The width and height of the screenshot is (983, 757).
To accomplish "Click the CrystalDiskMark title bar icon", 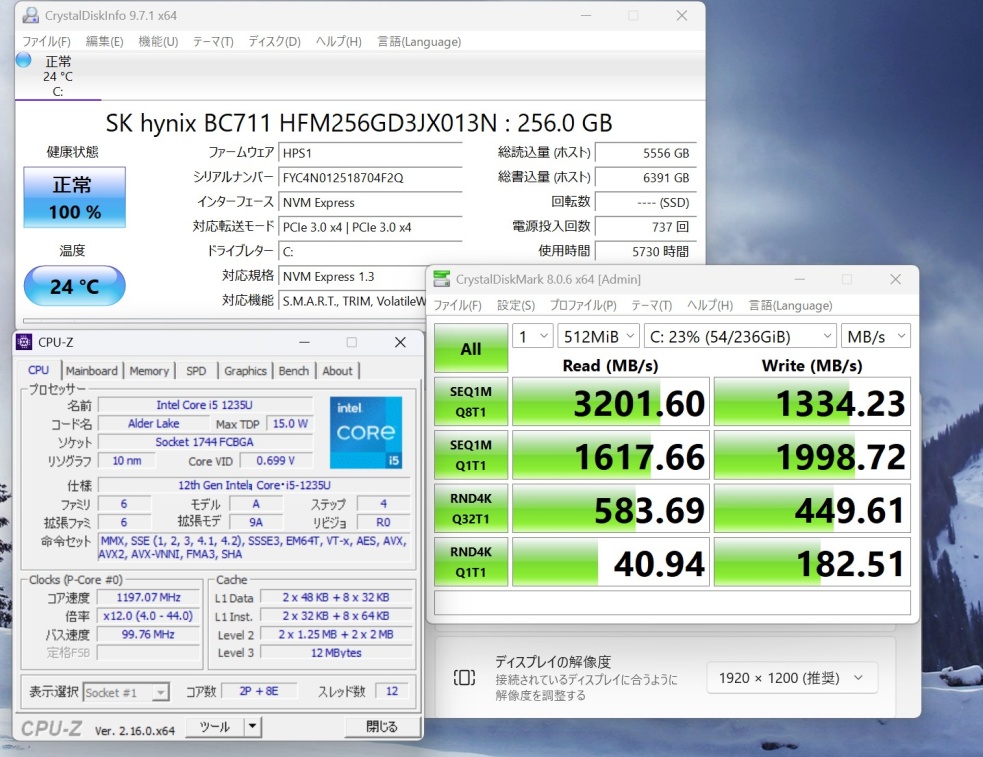I will tap(442, 279).
